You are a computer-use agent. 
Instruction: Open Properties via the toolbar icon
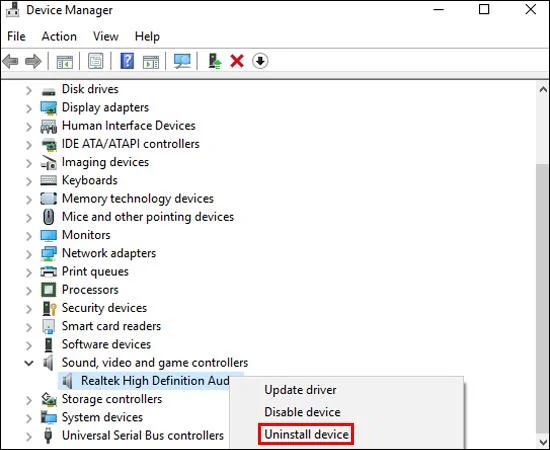[x=96, y=61]
